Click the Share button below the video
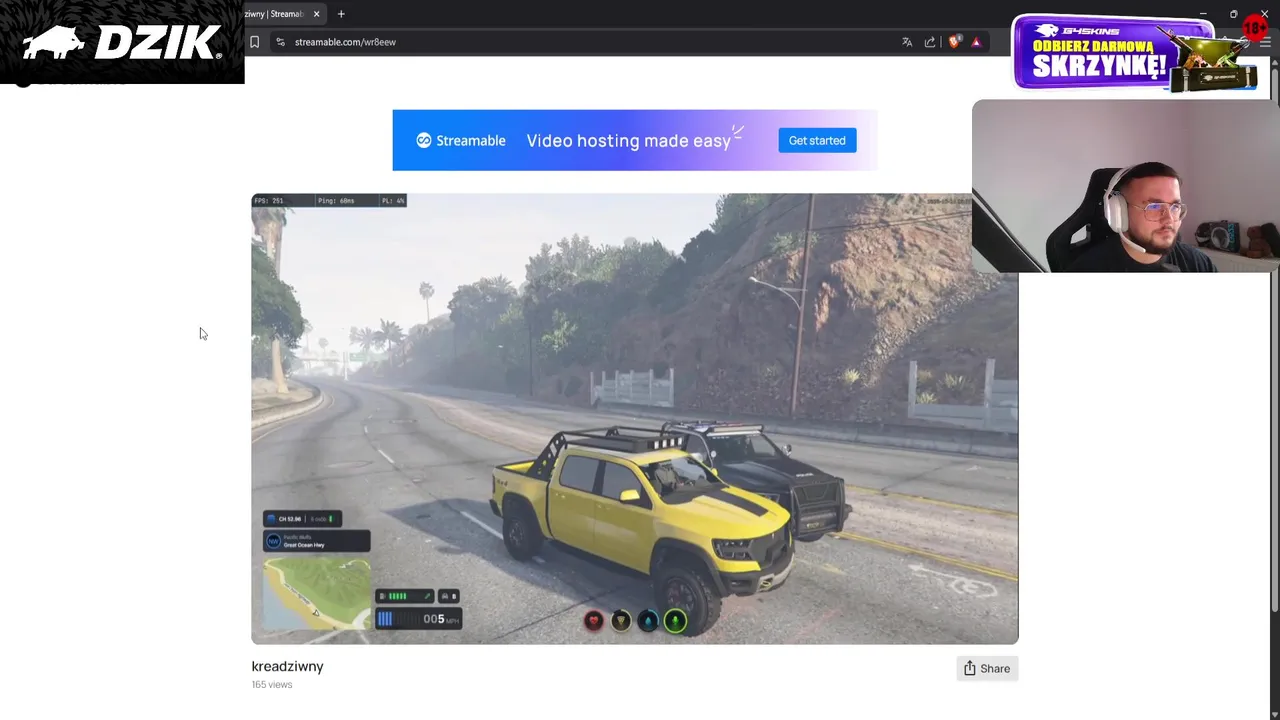The image size is (1280, 720). 987,668
